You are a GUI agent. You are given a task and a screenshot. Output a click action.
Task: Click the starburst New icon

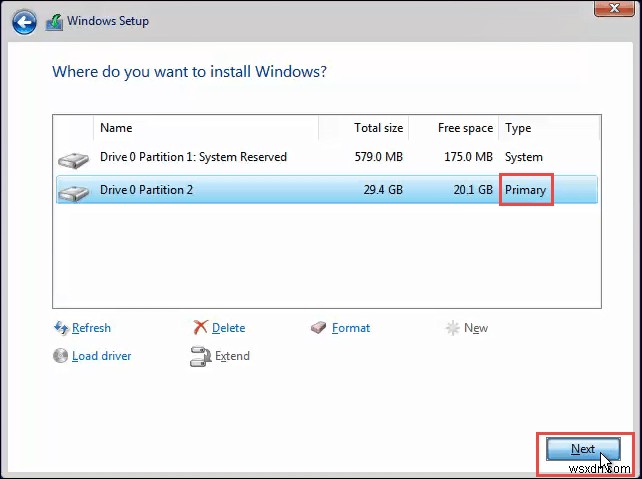point(452,328)
